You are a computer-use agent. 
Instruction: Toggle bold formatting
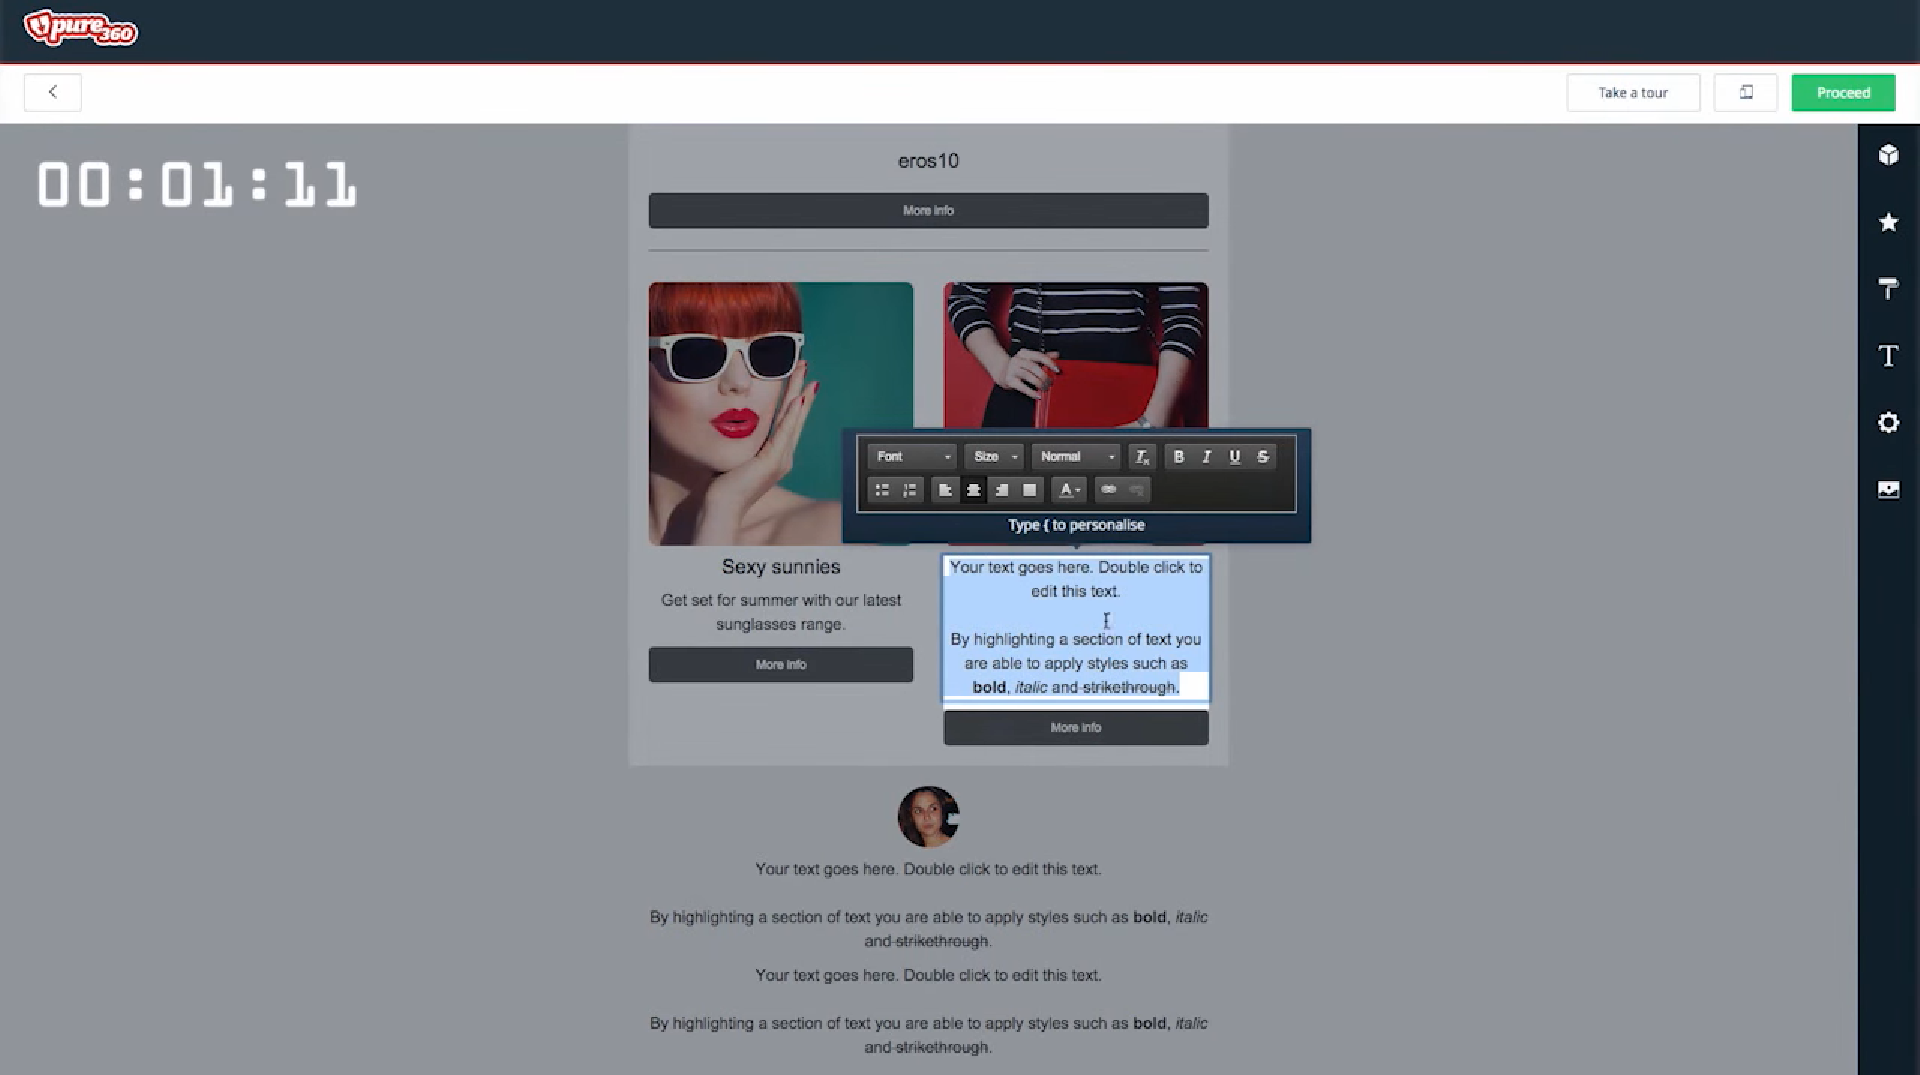(x=1179, y=457)
